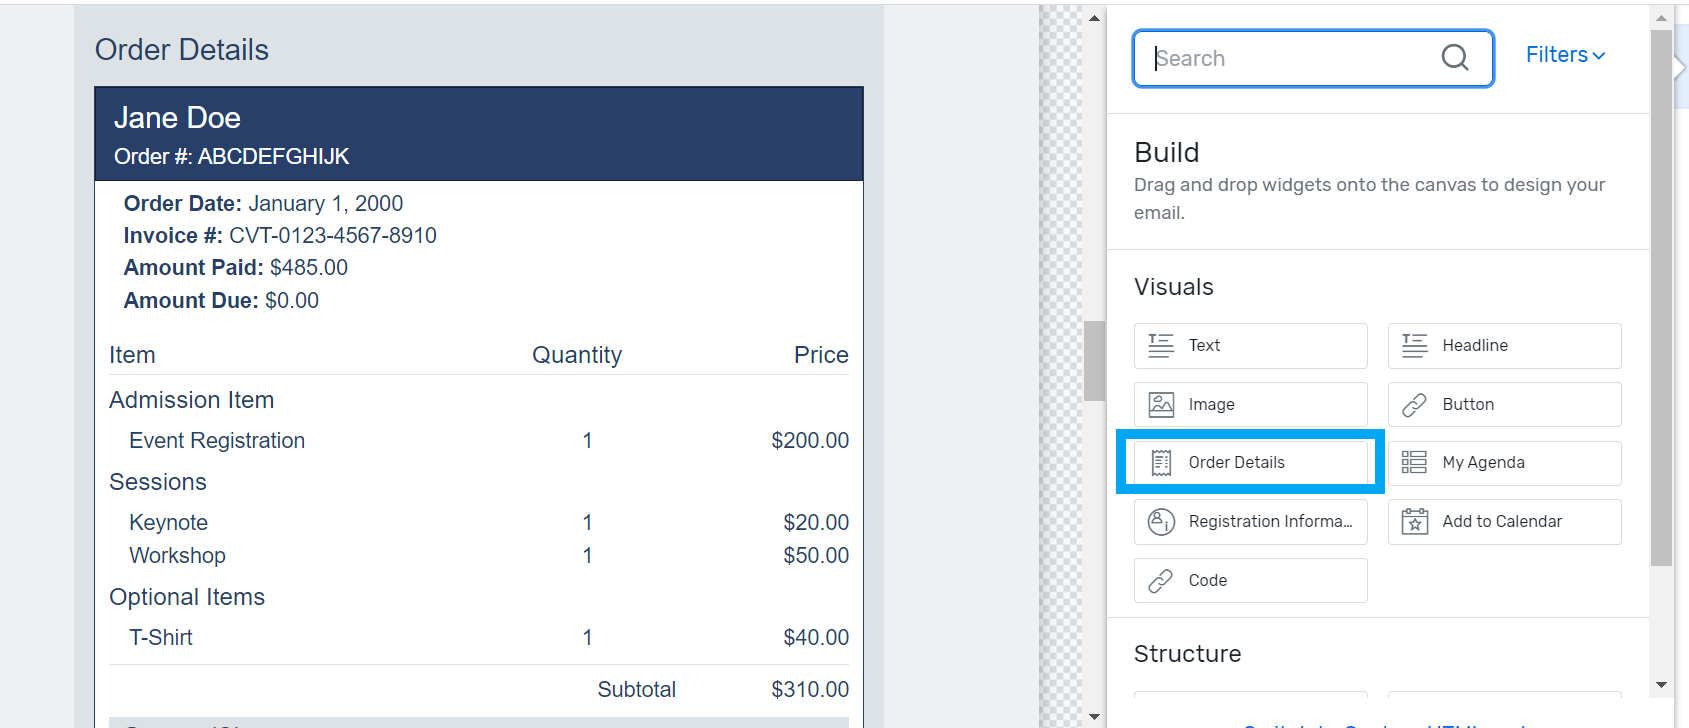
Task: Click the $40.00 T-Shirt price
Action: pyautogui.click(x=816, y=638)
